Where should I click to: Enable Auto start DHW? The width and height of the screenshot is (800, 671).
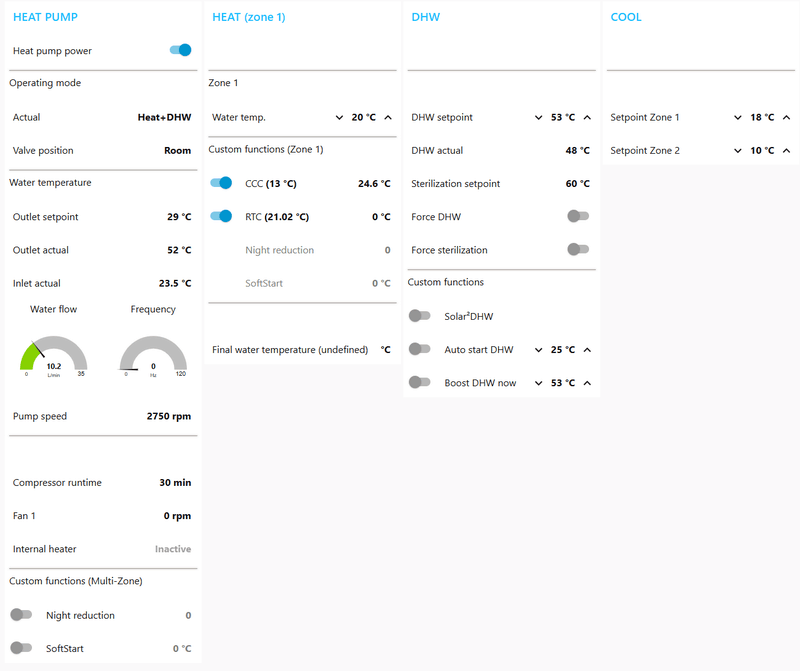420,349
